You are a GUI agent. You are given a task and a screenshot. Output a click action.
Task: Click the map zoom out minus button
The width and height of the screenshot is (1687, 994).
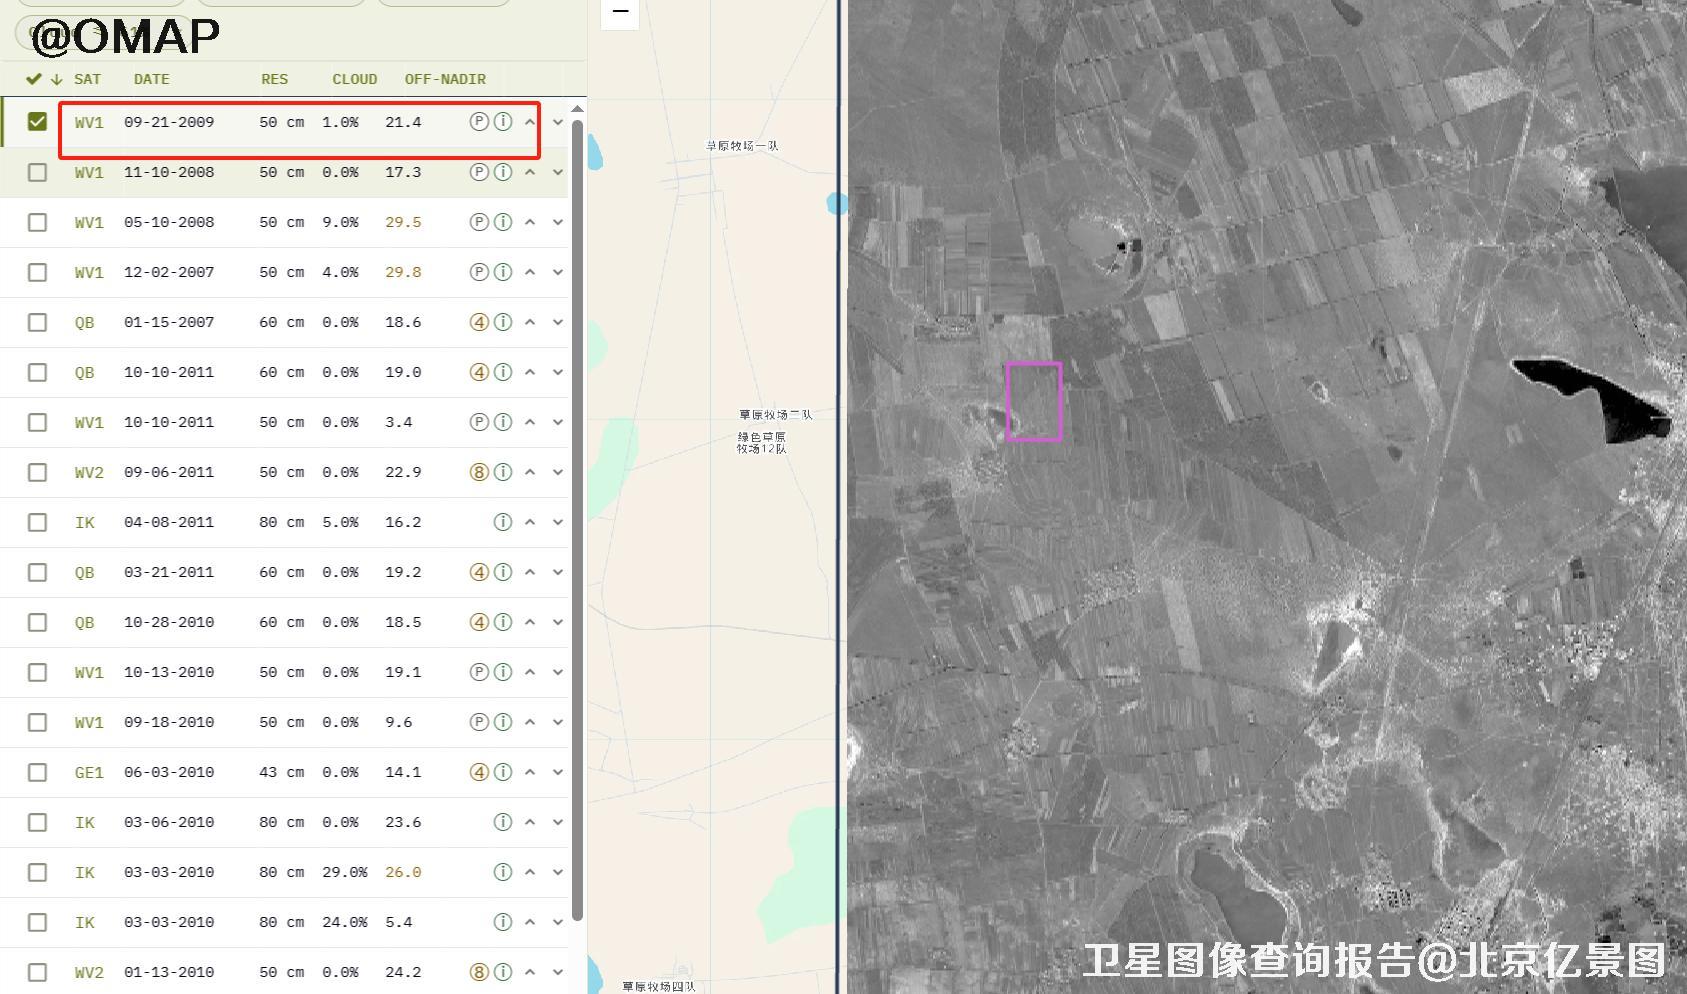tap(620, 12)
